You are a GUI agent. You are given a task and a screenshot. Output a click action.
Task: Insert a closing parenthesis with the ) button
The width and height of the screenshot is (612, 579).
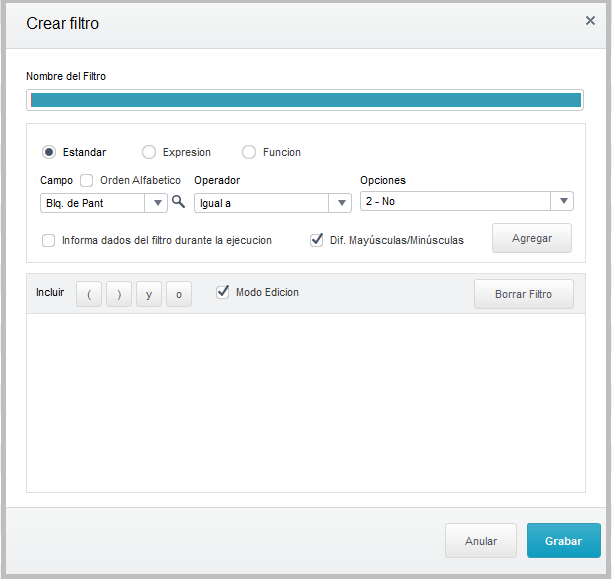click(x=119, y=294)
